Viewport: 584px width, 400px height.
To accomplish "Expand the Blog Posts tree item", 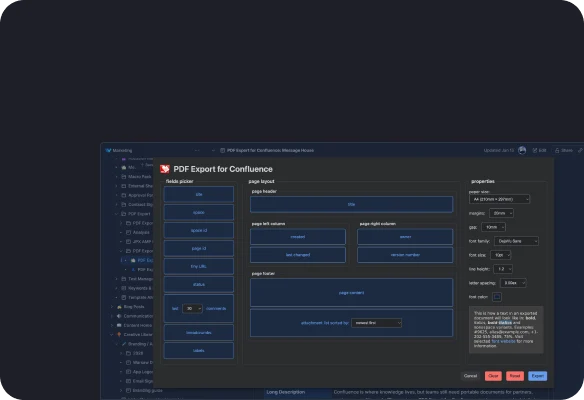I will tap(111, 307).
